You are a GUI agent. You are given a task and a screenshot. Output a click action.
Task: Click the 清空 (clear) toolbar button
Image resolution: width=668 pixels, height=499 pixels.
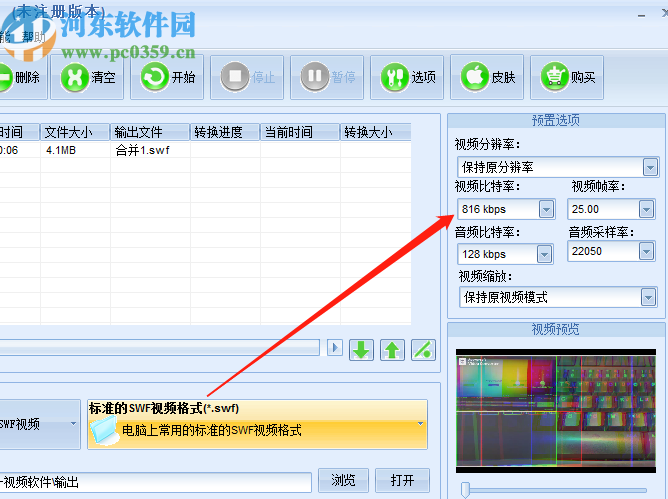[x=87, y=78]
